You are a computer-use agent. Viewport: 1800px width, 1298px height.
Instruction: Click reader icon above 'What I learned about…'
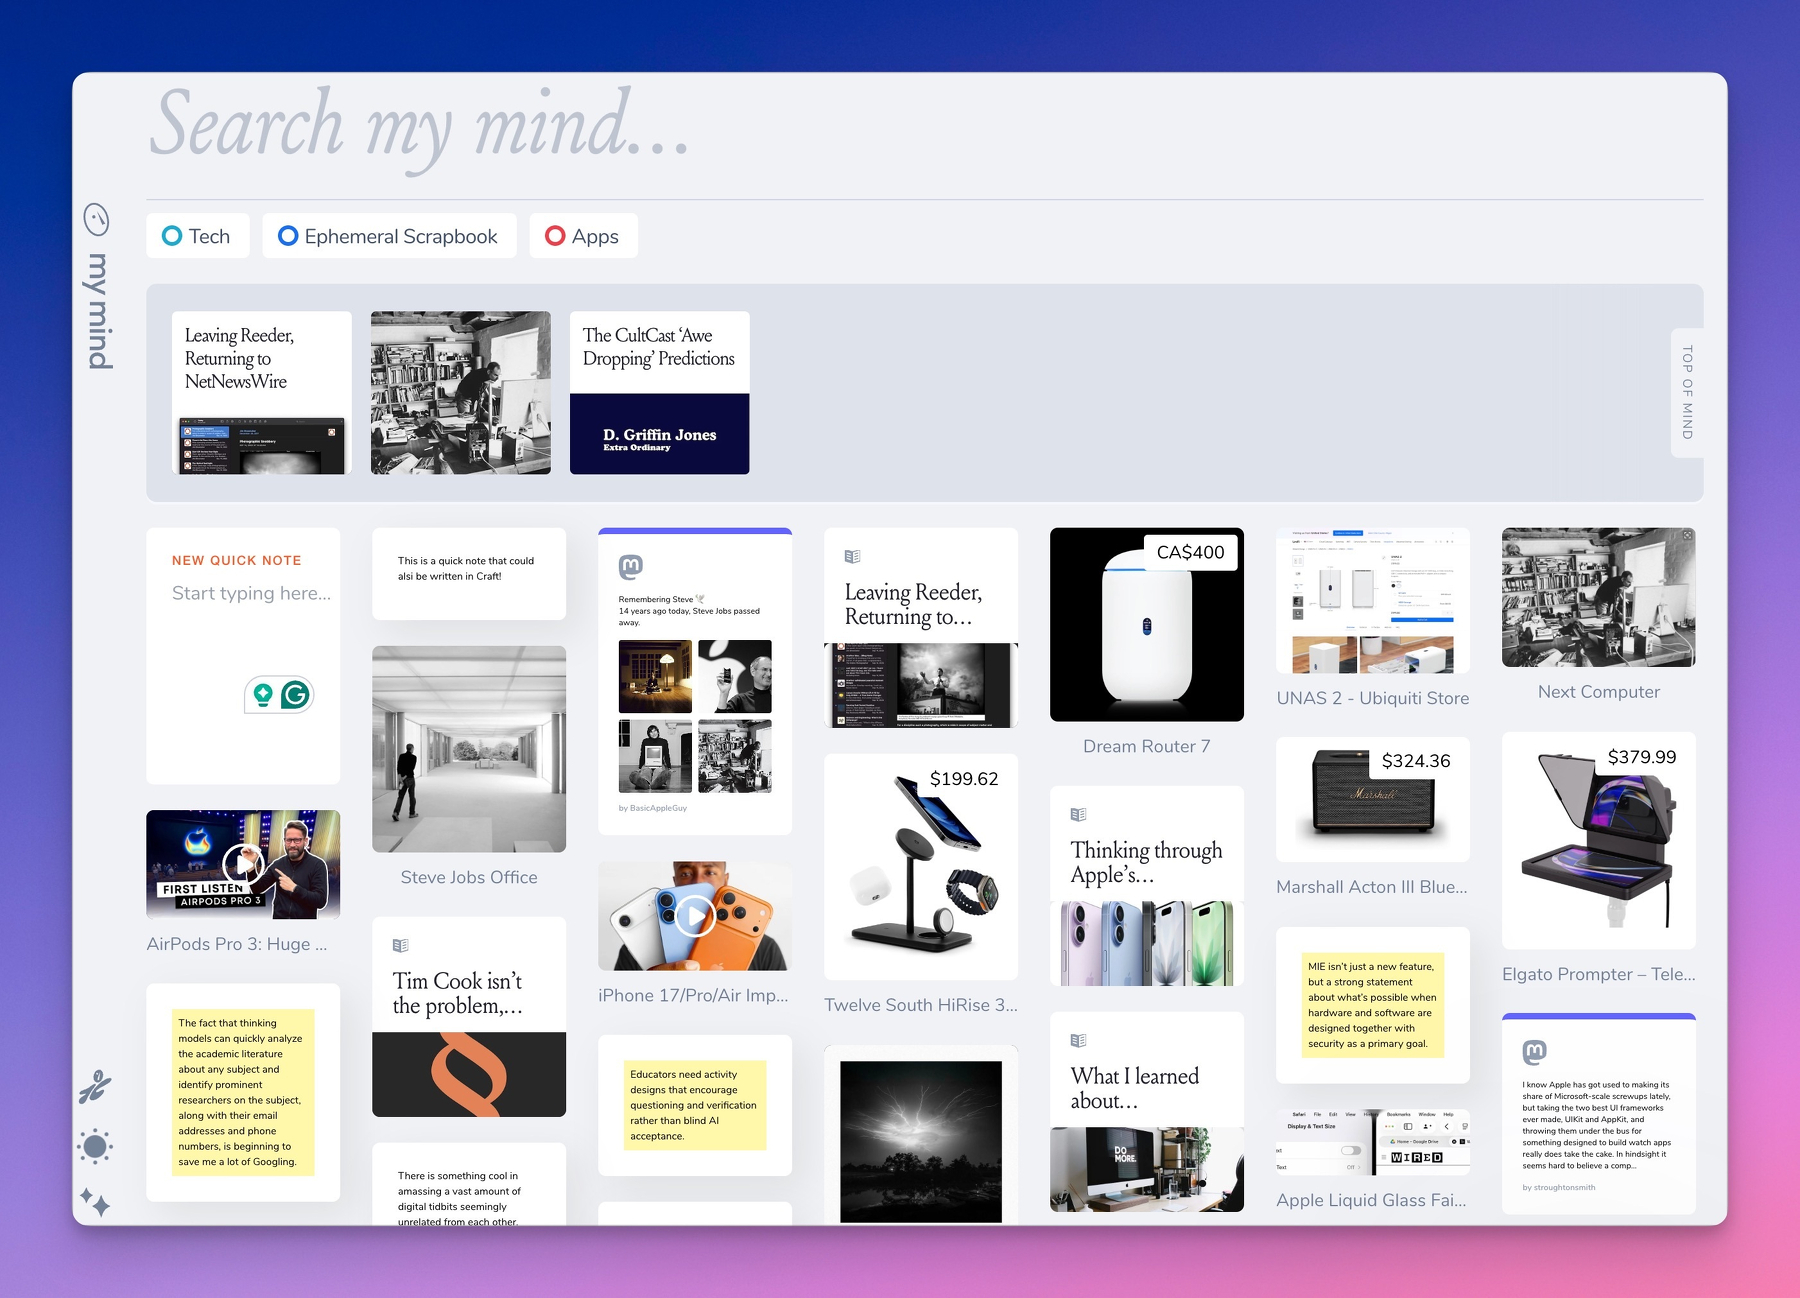pos(1078,1040)
